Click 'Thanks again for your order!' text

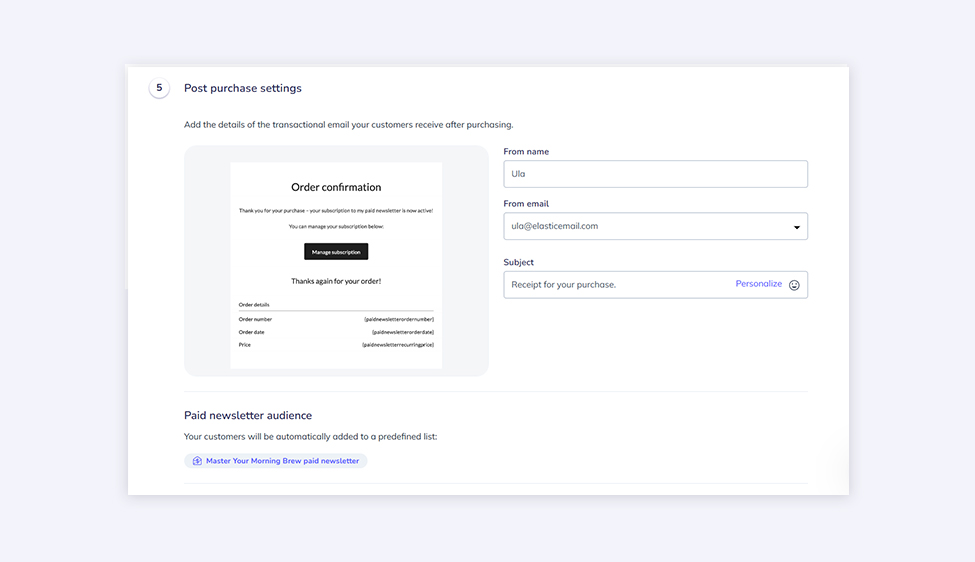tap(336, 281)
